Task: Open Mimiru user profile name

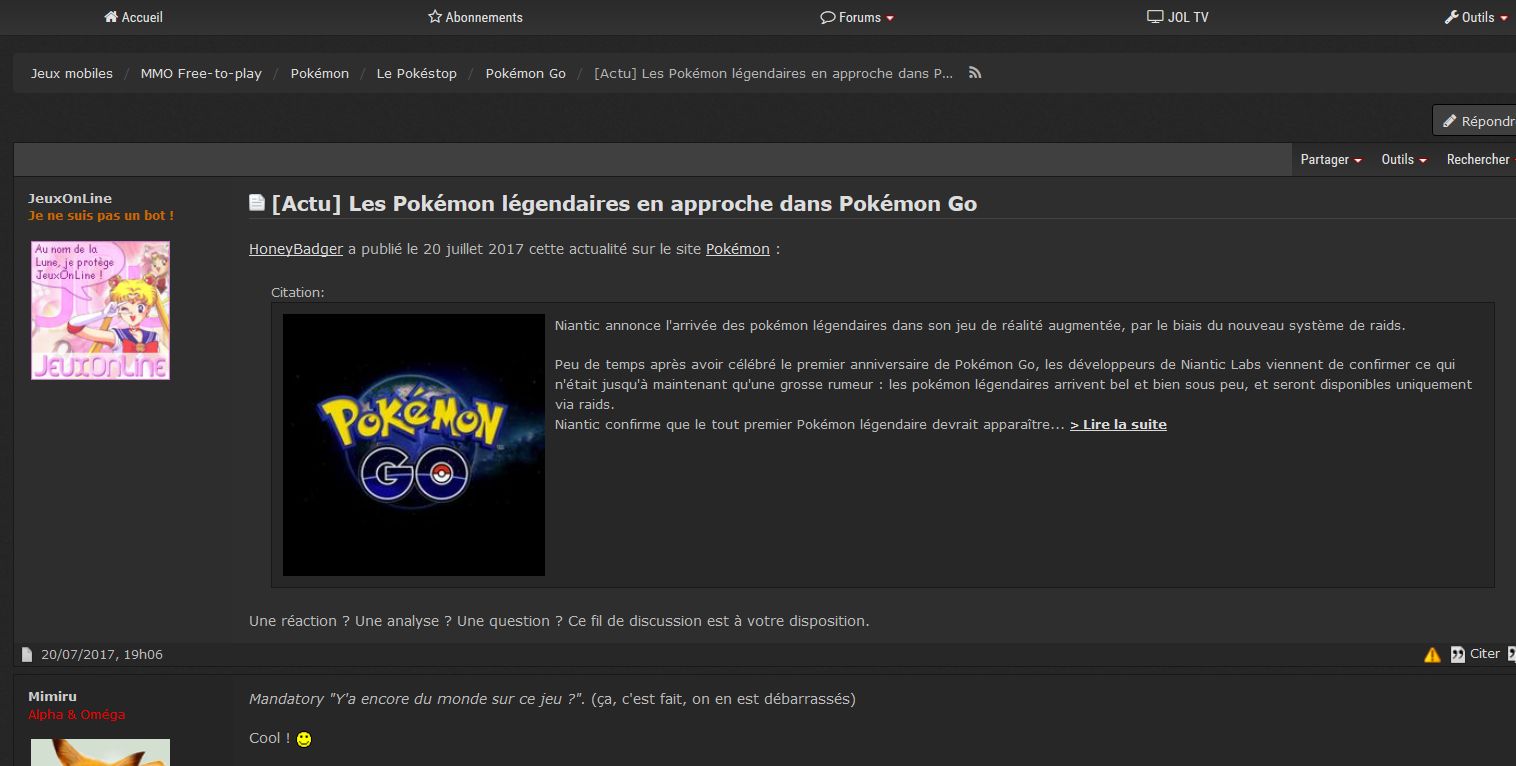Action: tap(52, 696)
